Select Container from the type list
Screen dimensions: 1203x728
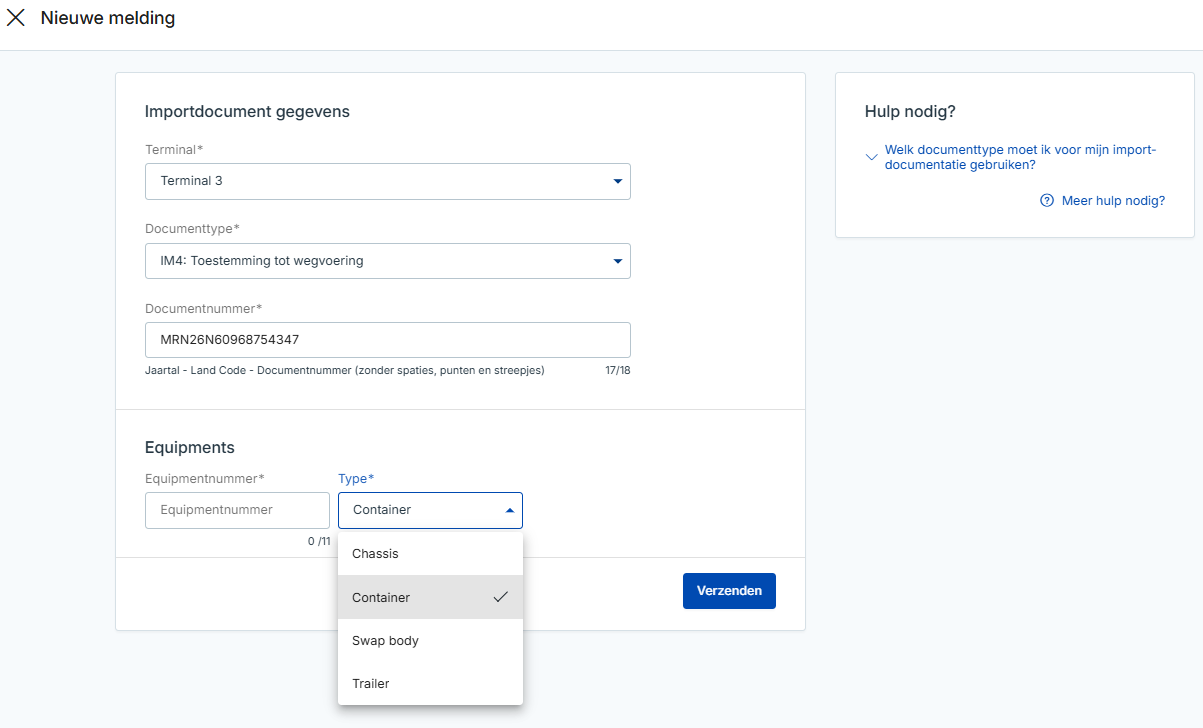430,597
